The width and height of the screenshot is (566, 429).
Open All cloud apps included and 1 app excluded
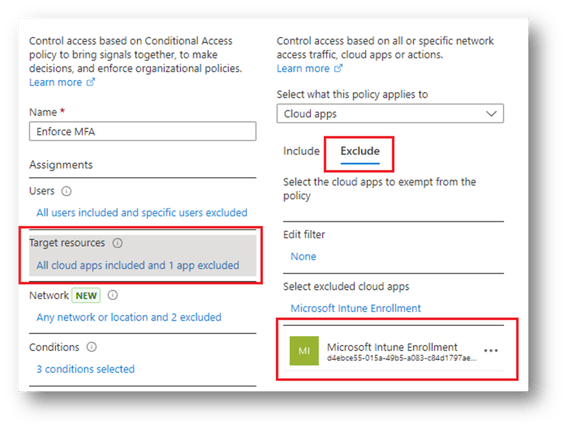[x=138, y=265]
